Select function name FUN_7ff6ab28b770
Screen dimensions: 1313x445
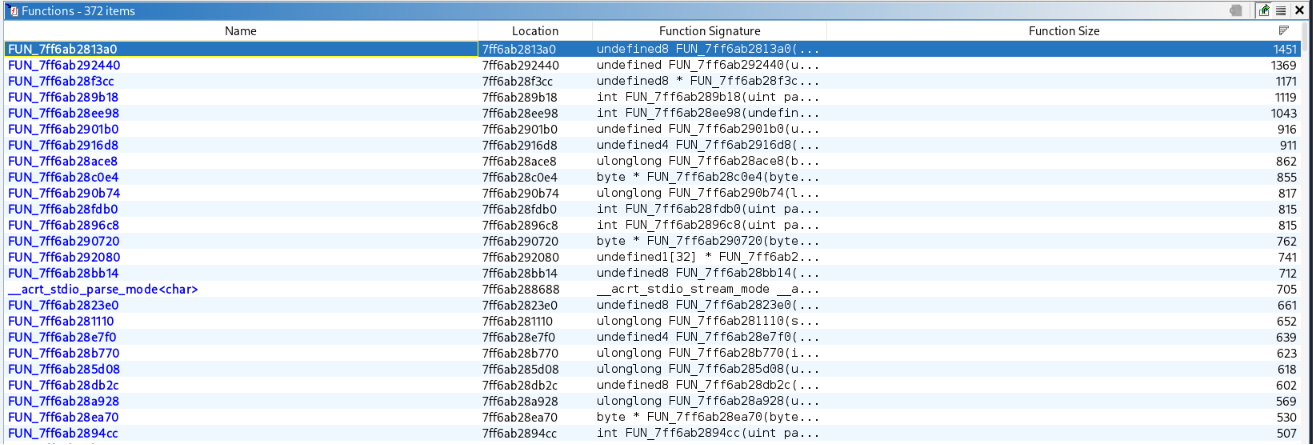(63, 353)
